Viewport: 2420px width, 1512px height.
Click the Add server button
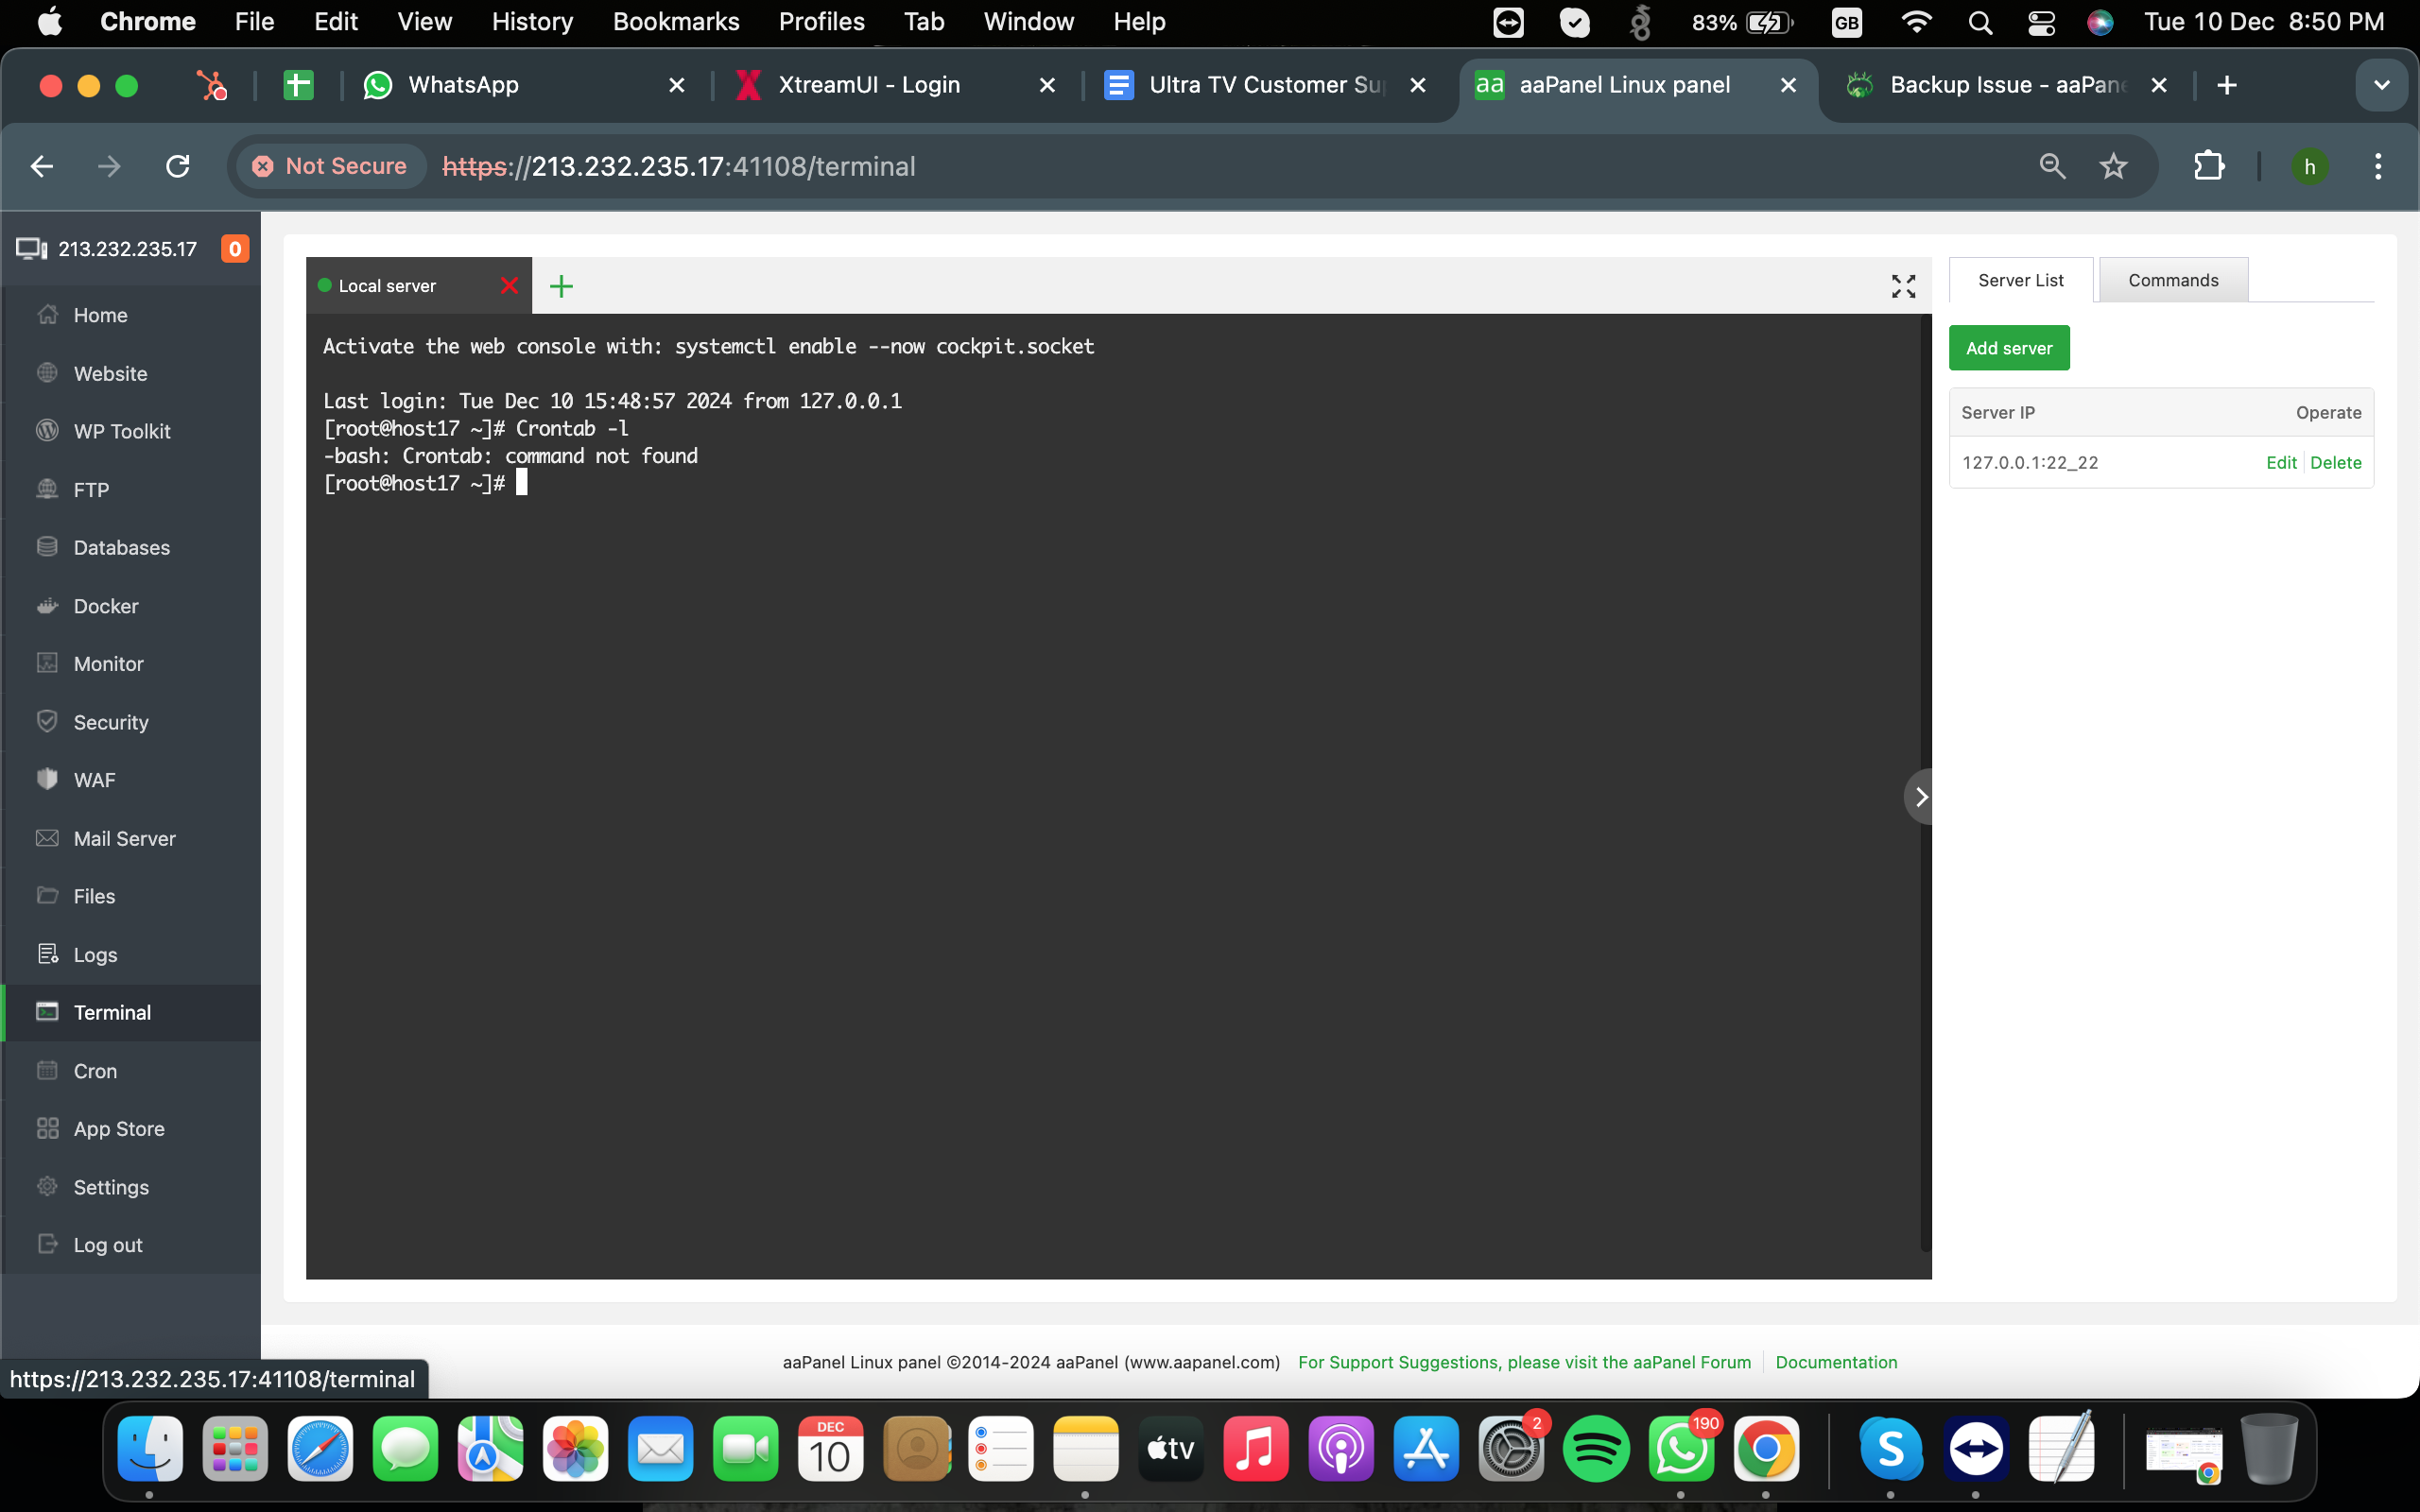2008,348
